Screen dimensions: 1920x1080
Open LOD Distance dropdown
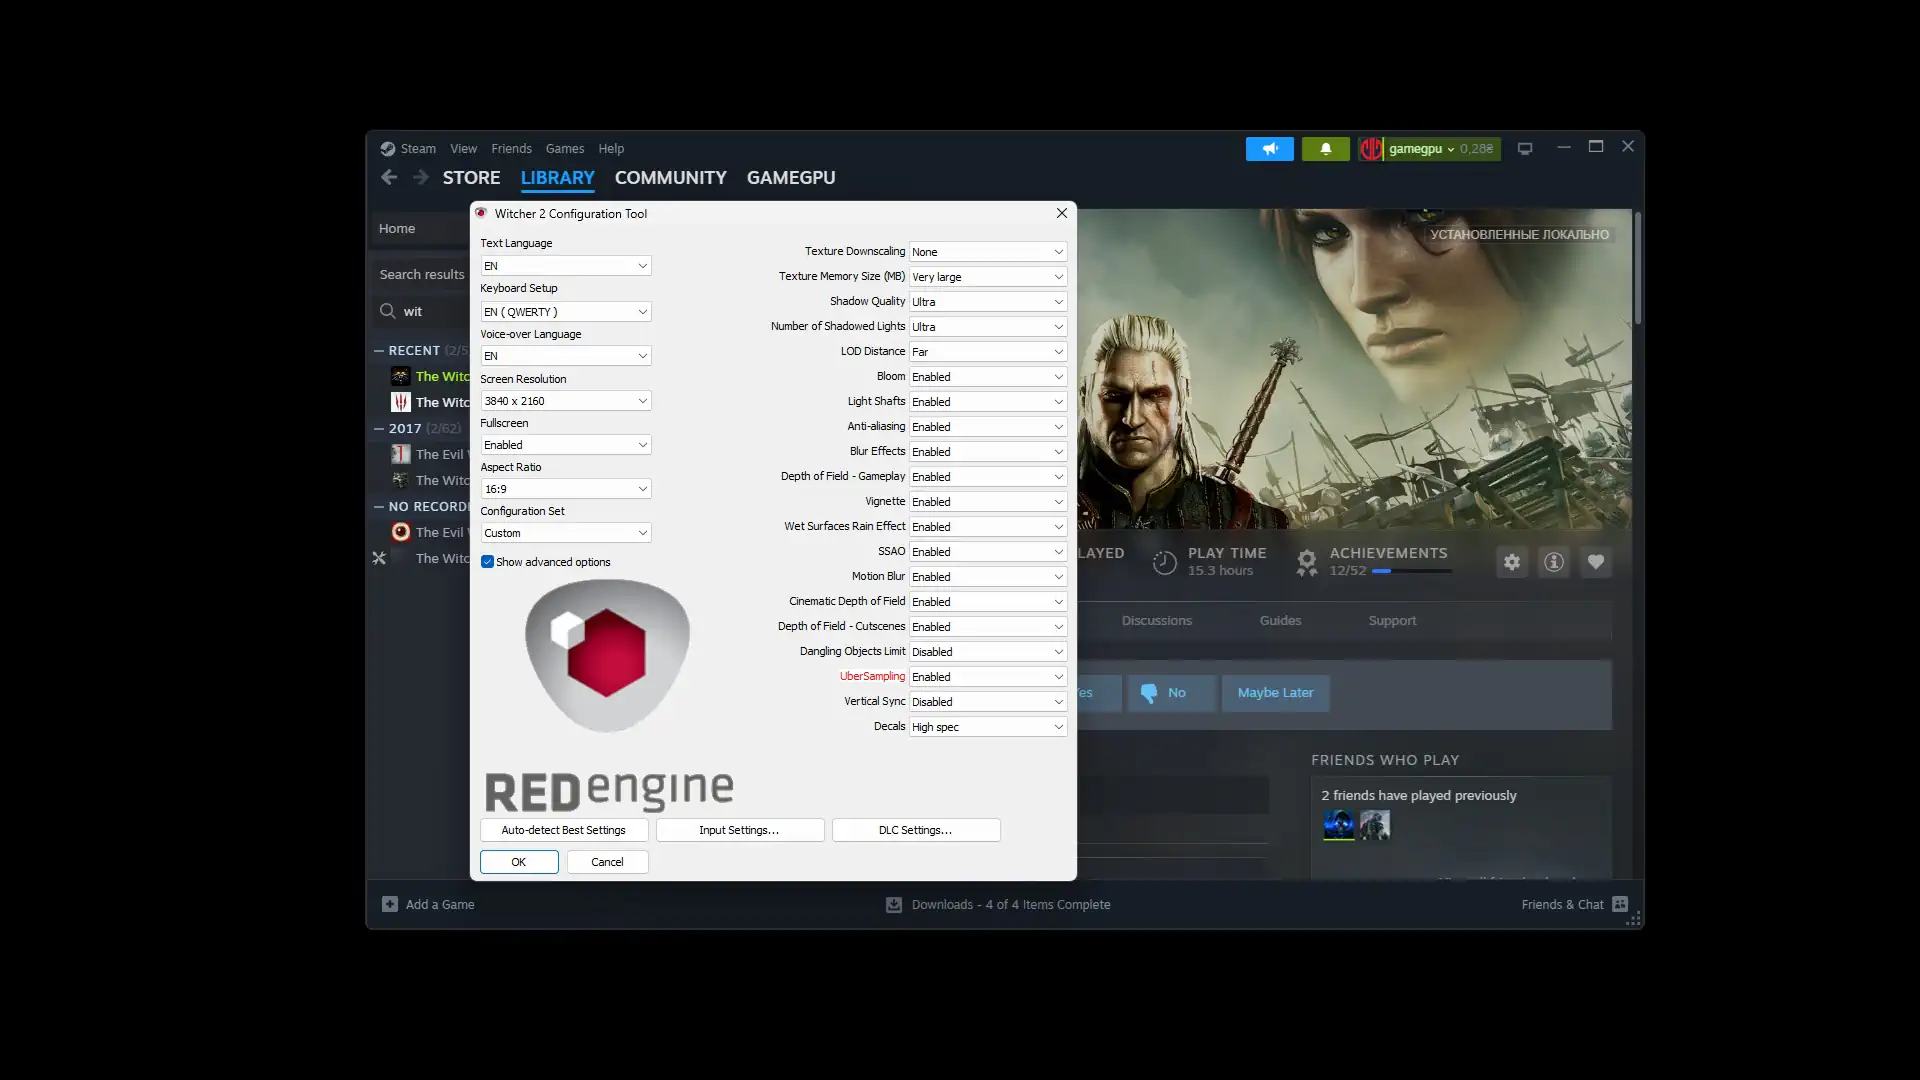(x=987, y=352)
